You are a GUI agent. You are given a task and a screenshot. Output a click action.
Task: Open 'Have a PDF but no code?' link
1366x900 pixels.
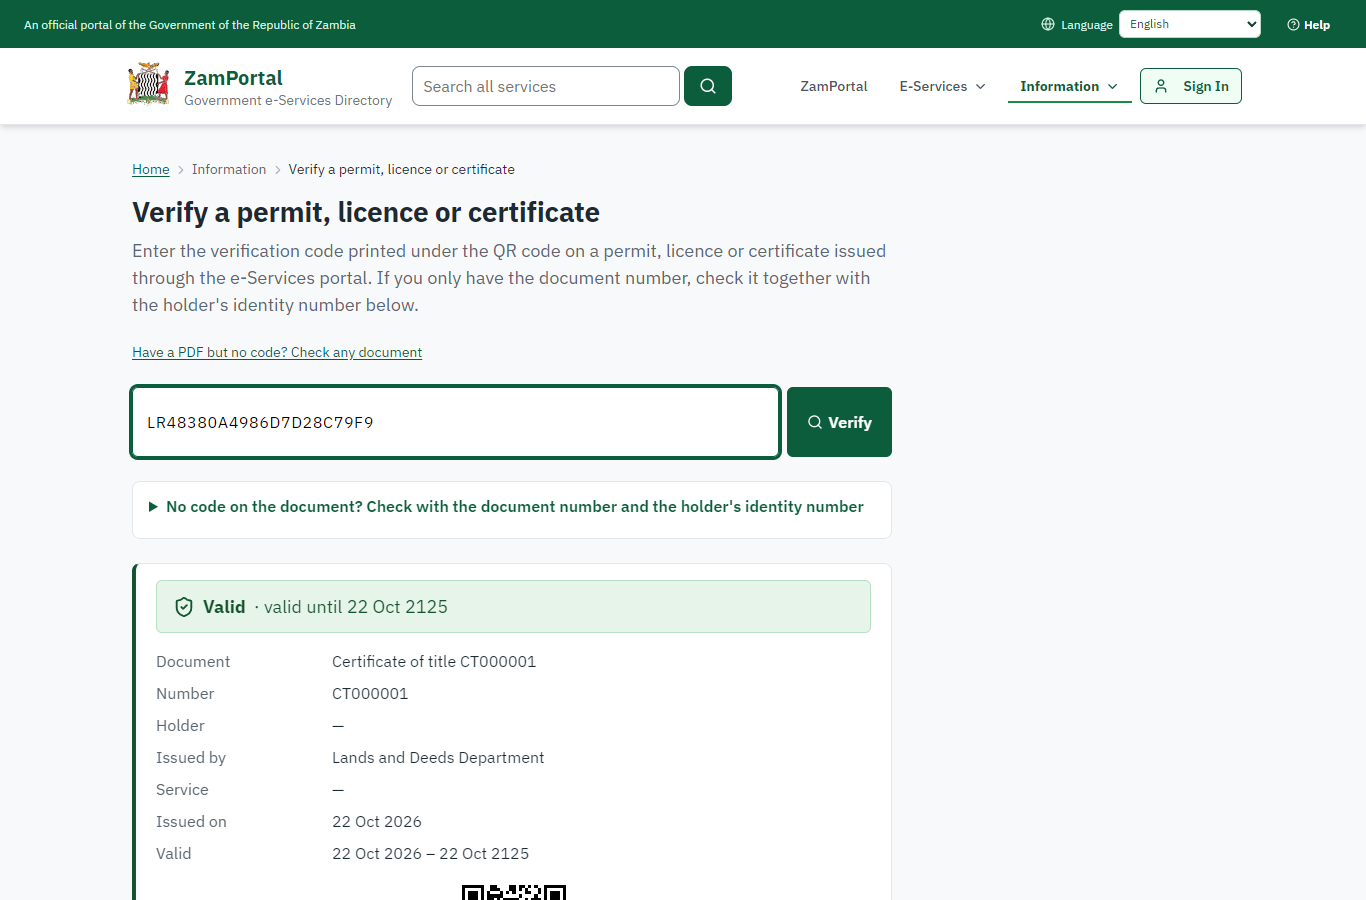(x=277, y=352)
